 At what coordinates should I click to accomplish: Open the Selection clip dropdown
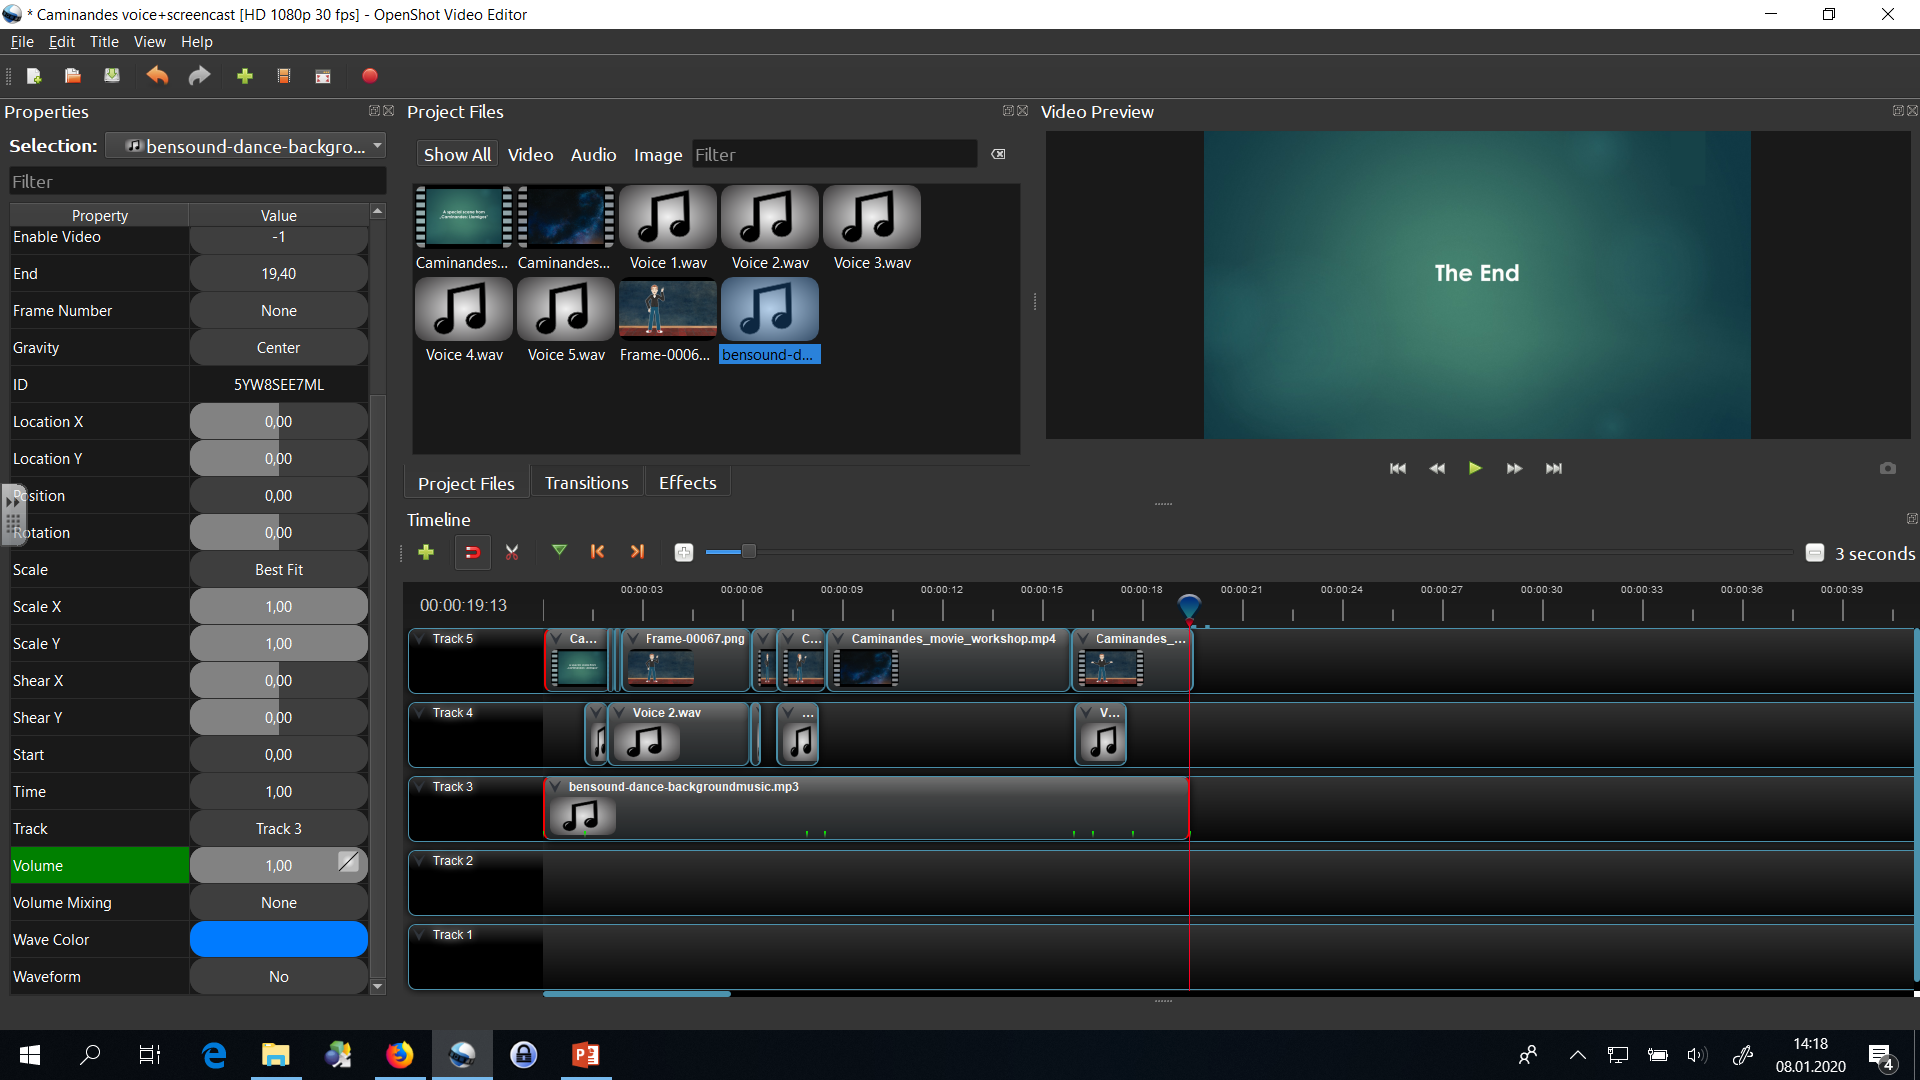pyautogui.click(x=377, y=146)
